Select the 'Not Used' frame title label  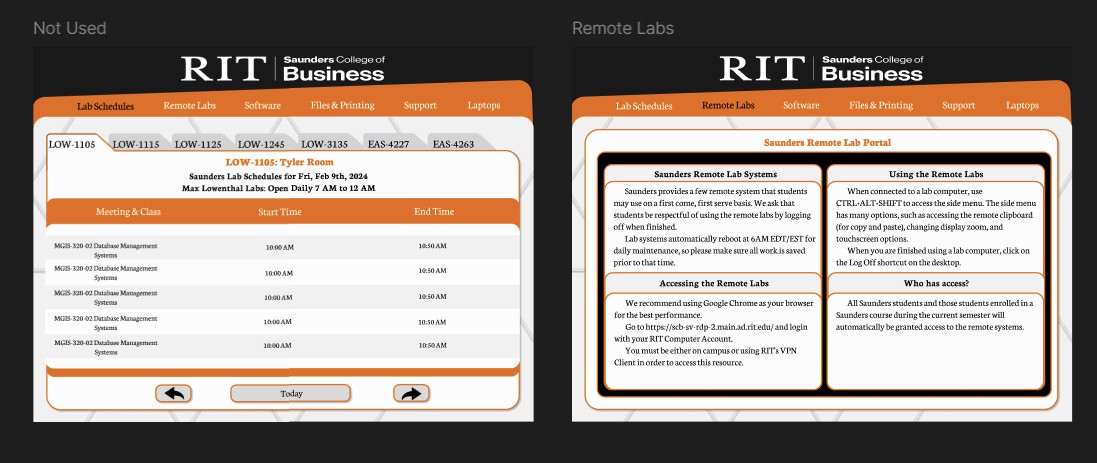click(70, 28)
